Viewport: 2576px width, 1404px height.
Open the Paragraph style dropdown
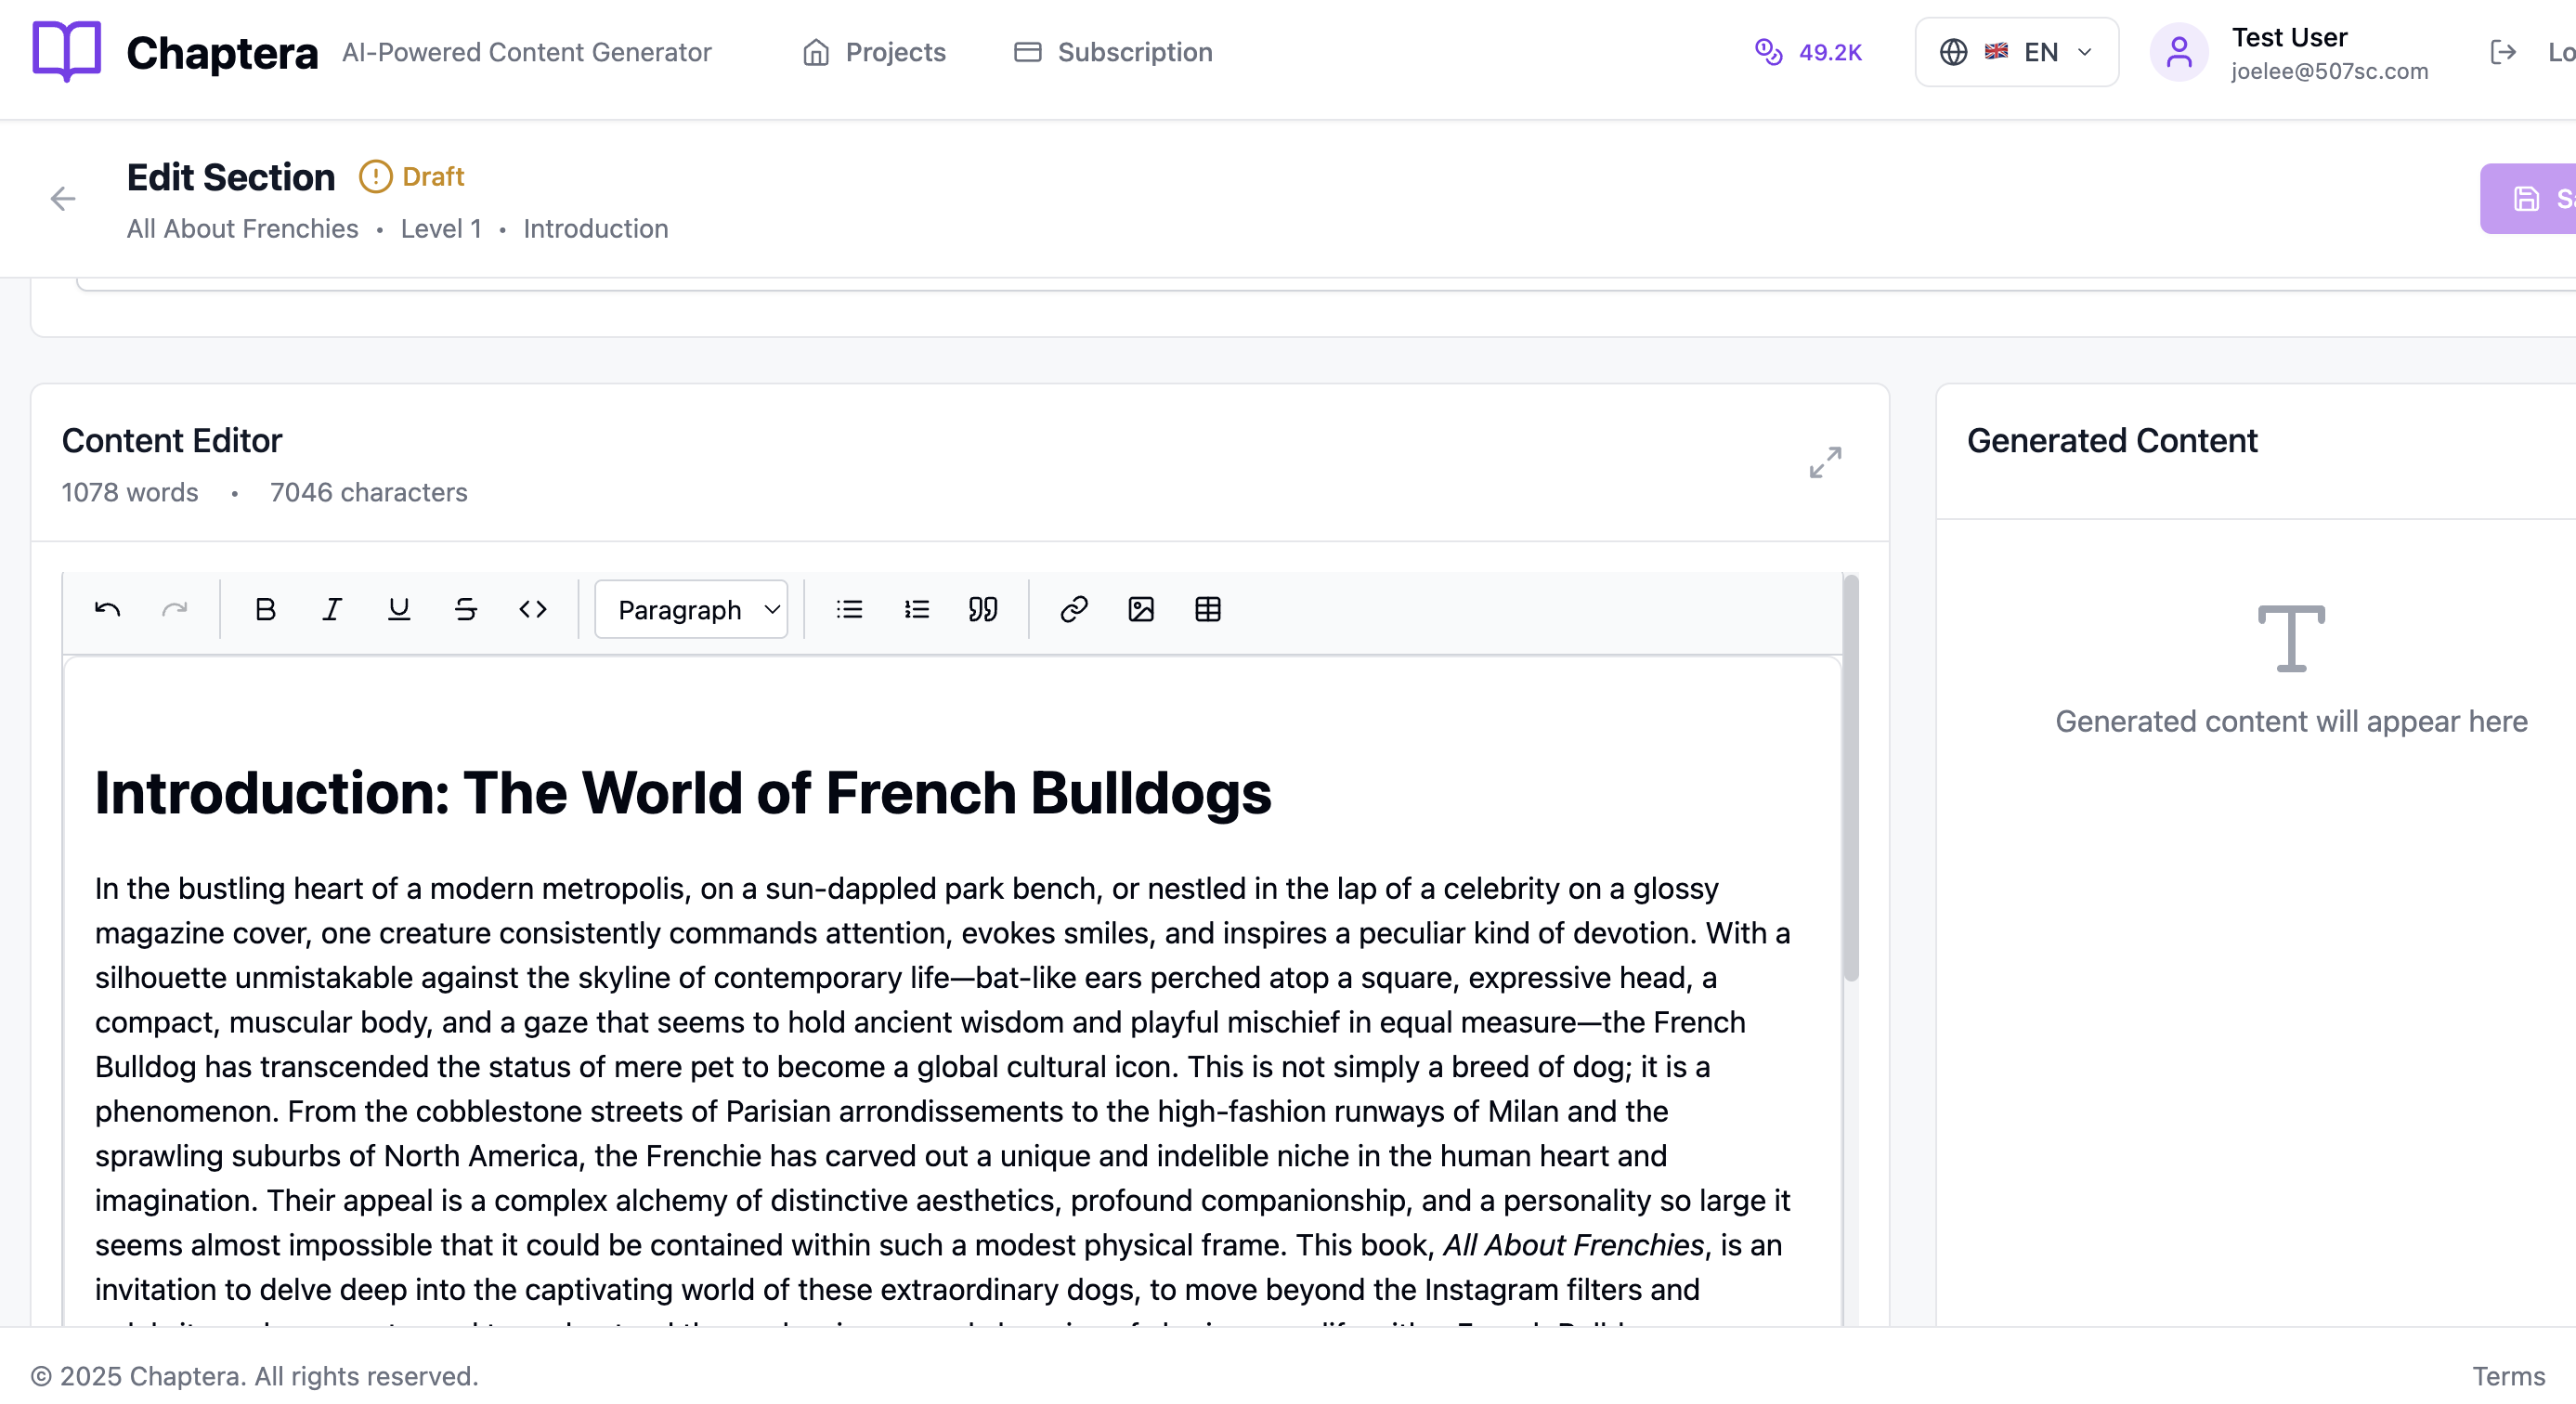click(x=691, y=609)
